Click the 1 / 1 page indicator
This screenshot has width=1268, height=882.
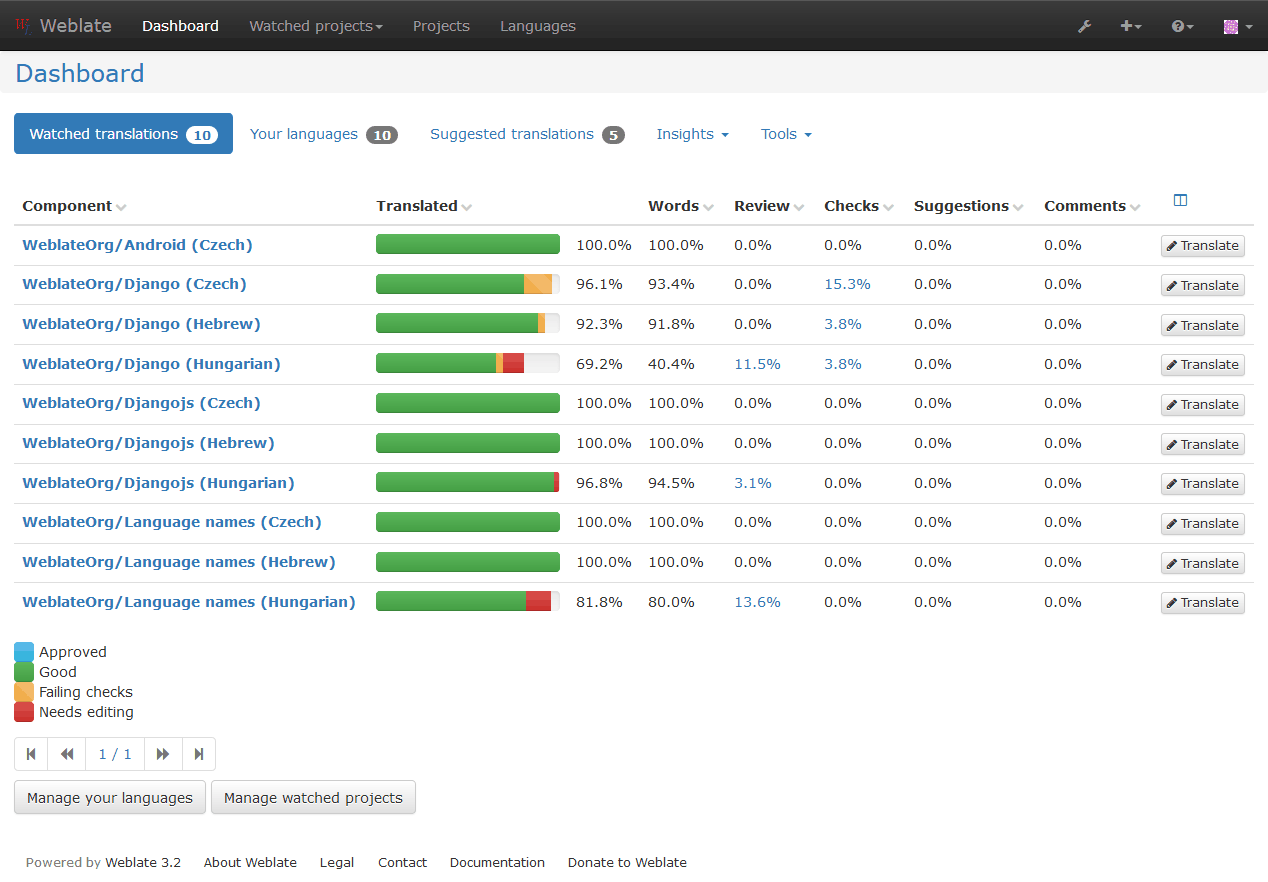point(115,754)
